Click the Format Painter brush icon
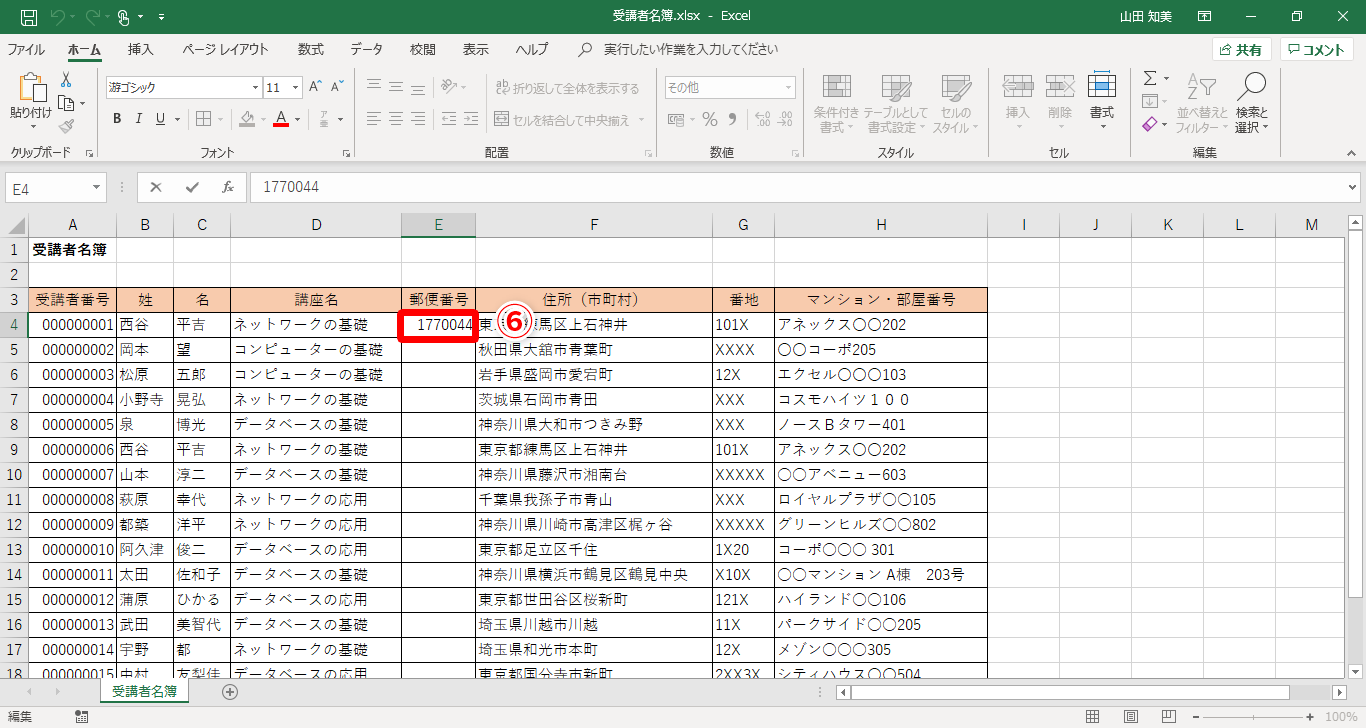Viewport: 1366px width, 728px height. [x=66, y=126]
